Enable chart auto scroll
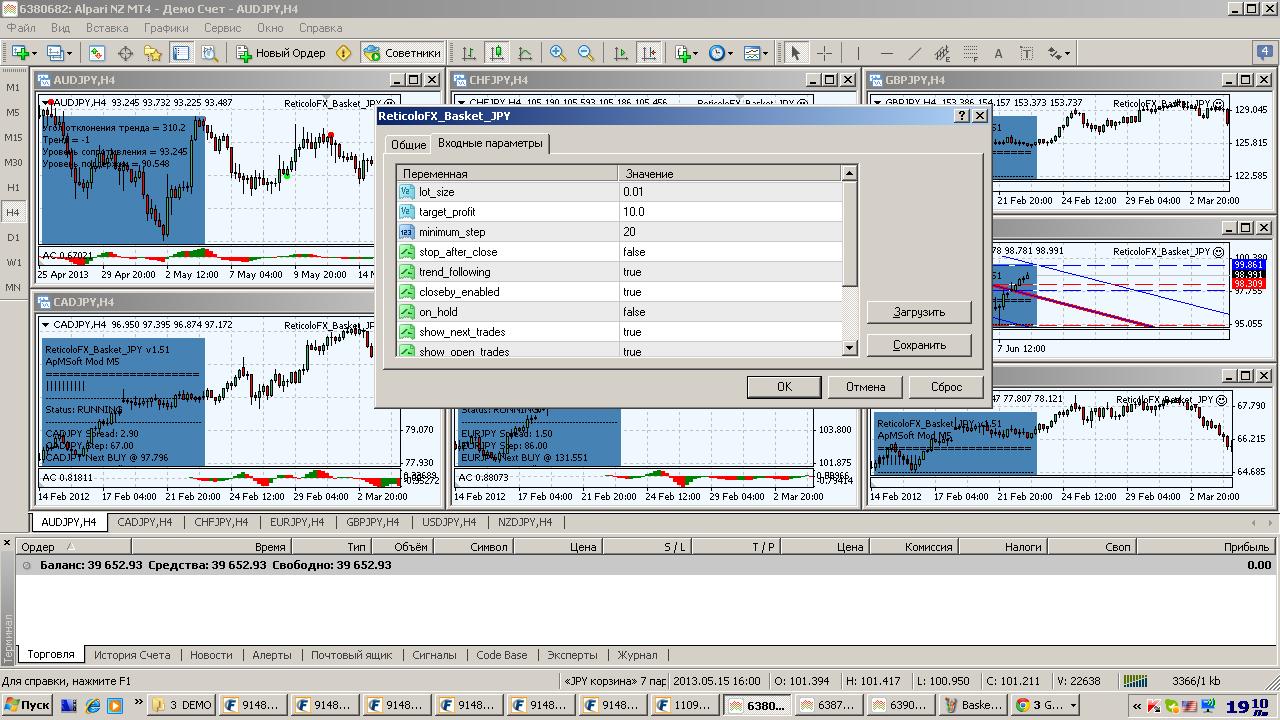 click(621, 53)
